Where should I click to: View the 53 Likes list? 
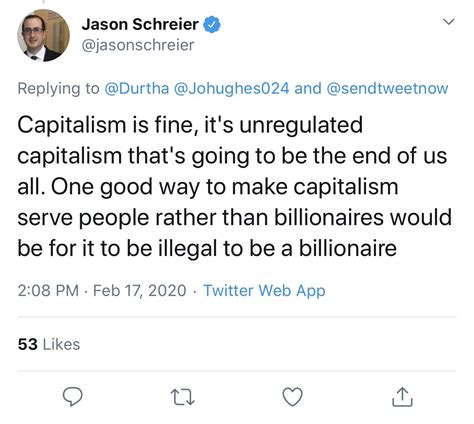[x=49, y=344]
